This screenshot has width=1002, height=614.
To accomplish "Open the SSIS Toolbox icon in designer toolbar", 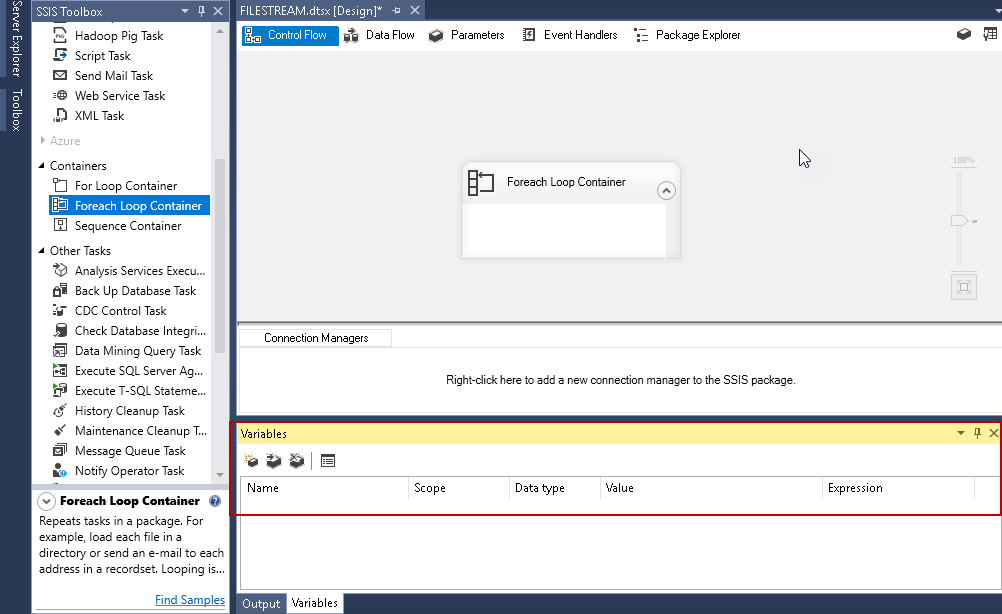I will coord(963,35).
